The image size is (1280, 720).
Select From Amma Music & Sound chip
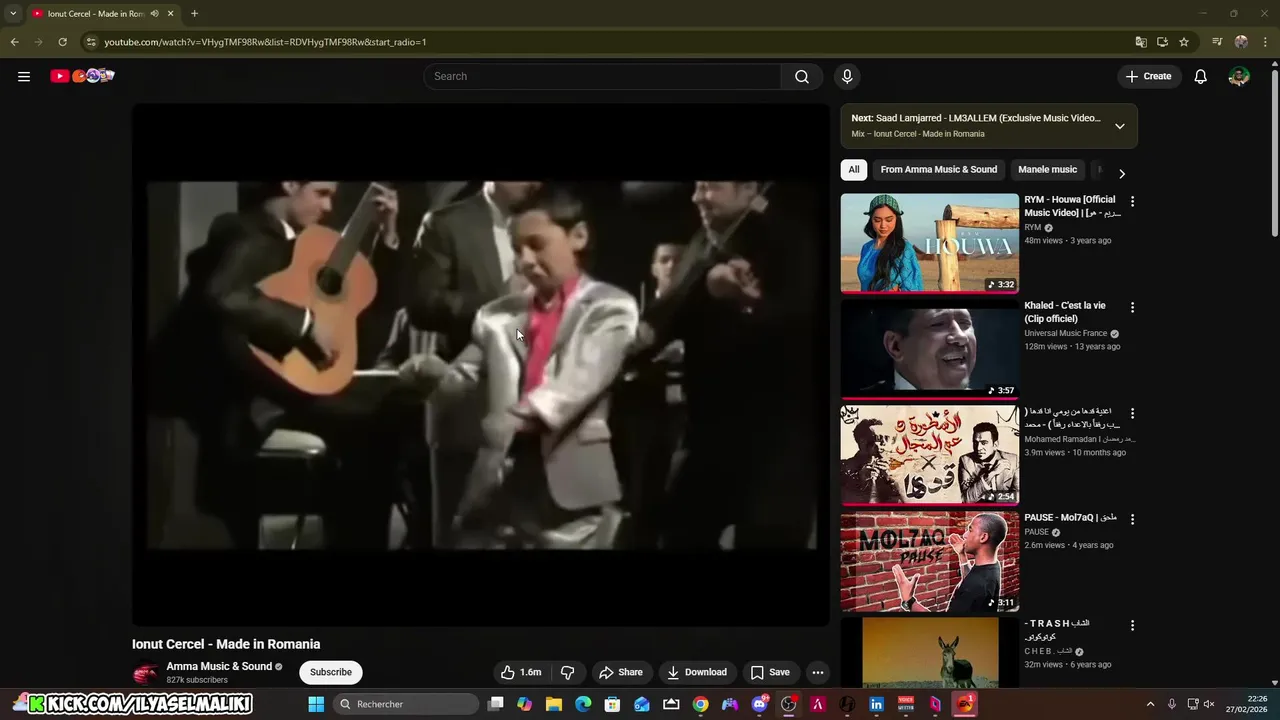click(939, 170)
